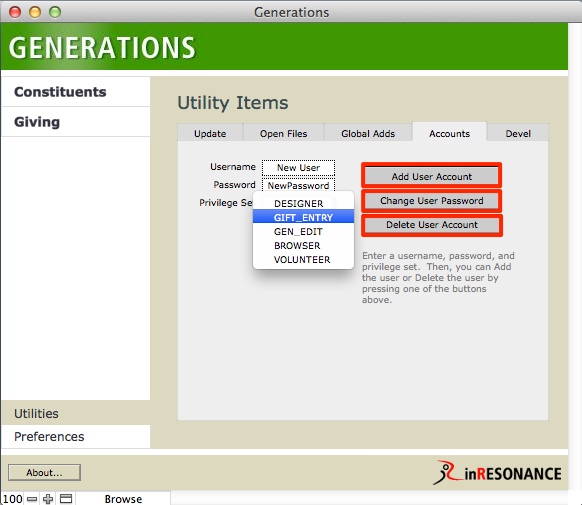The height and width of the screenshot is (505, 582).
Task: Click the zoom out minus icon
Action: pyautogui.click(x=32, y=499)
